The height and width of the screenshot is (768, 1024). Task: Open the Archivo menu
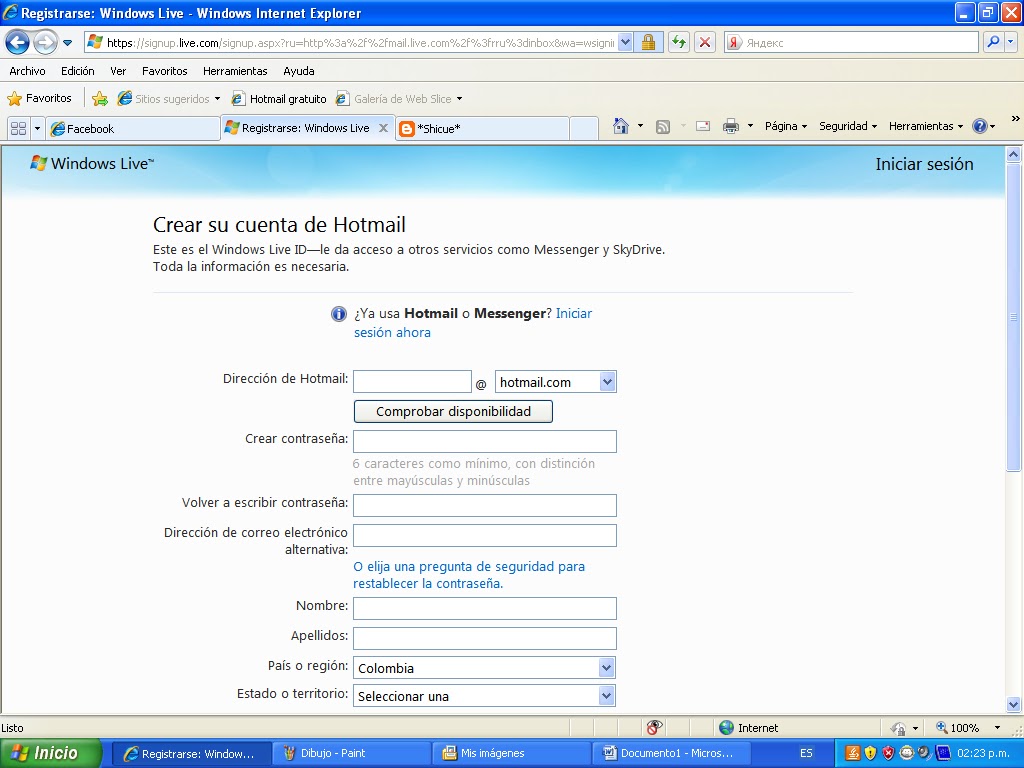27,71
